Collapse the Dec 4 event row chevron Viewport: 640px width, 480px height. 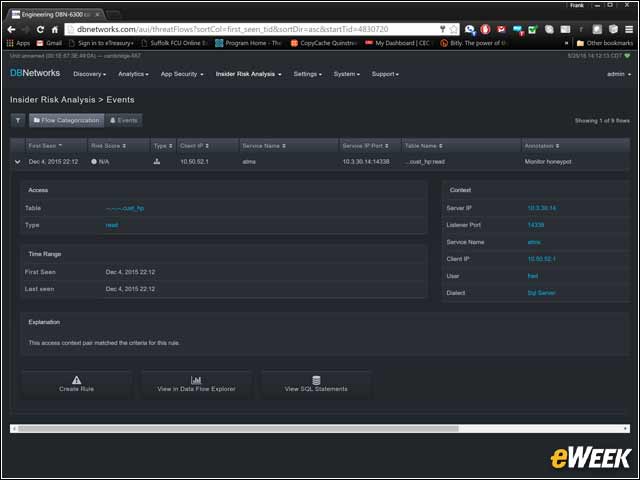coord(18,162)
